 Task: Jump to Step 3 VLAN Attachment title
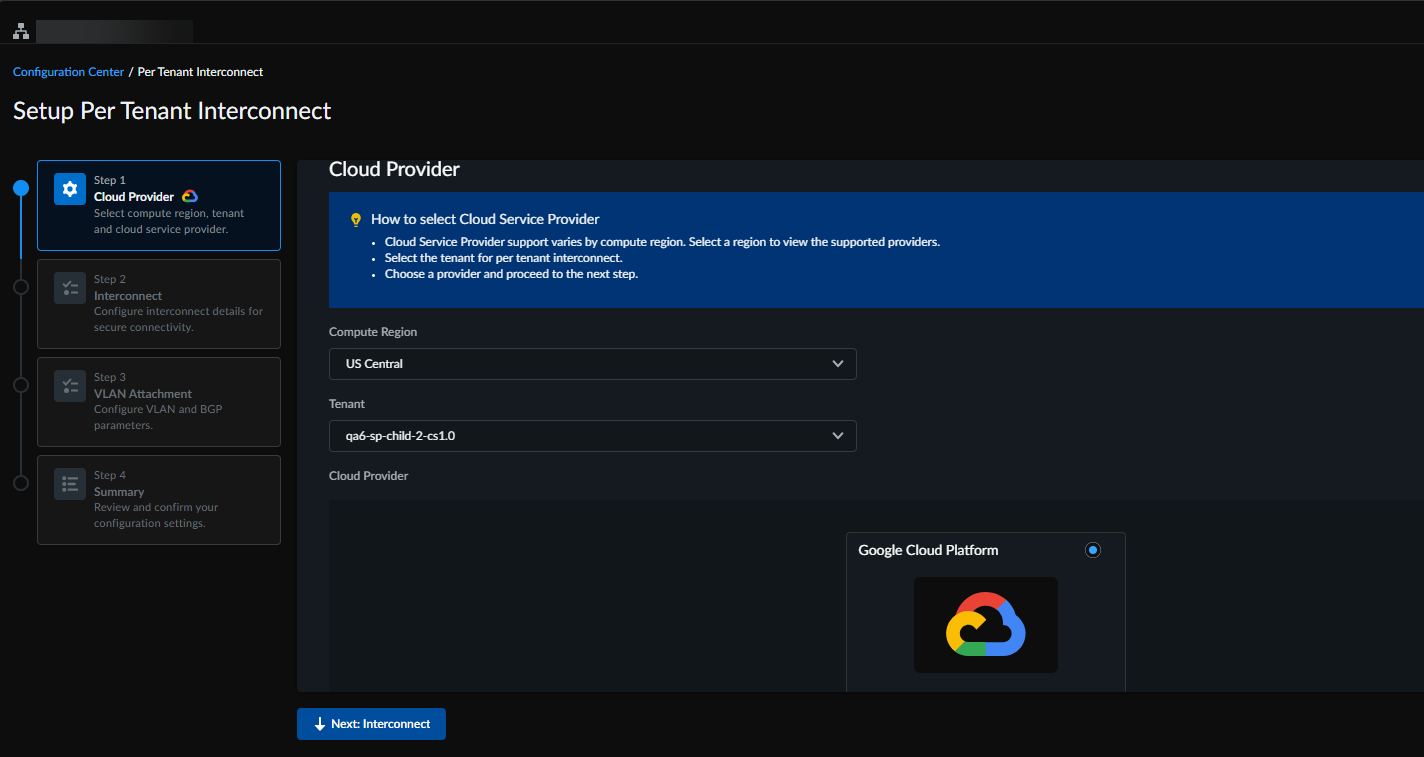(143, 394)
